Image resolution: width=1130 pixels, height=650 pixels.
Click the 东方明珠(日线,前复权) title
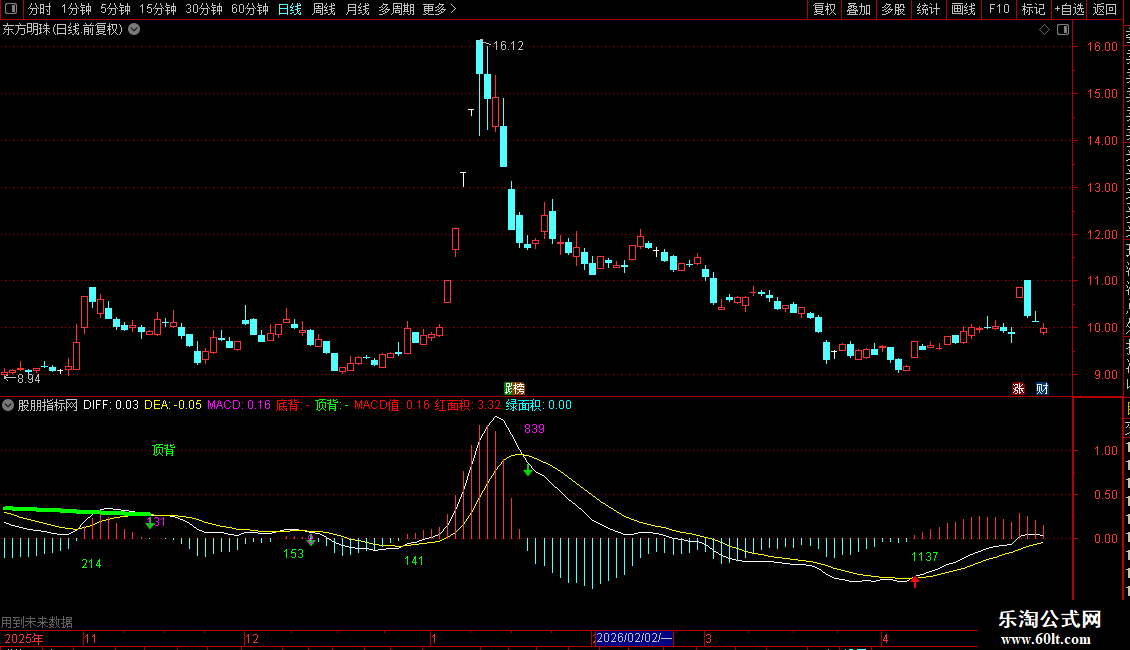pyautogui.click(x=63, y=30)
